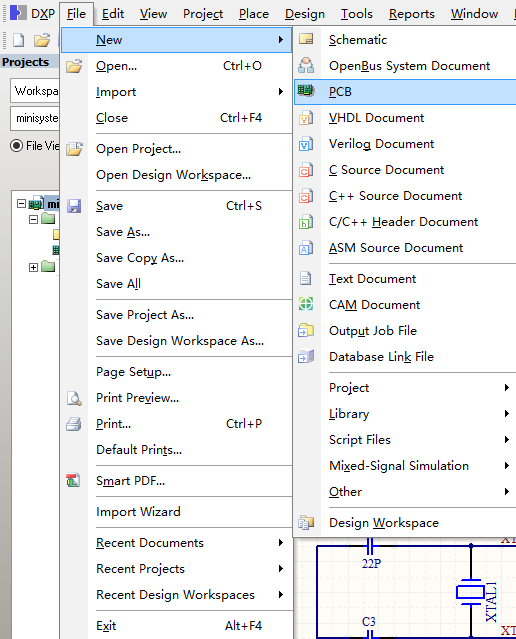Open the Project menu

203,14
